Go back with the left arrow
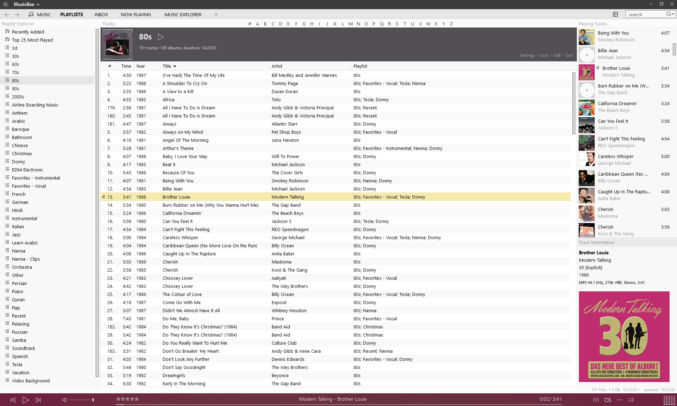 point(7,15)
